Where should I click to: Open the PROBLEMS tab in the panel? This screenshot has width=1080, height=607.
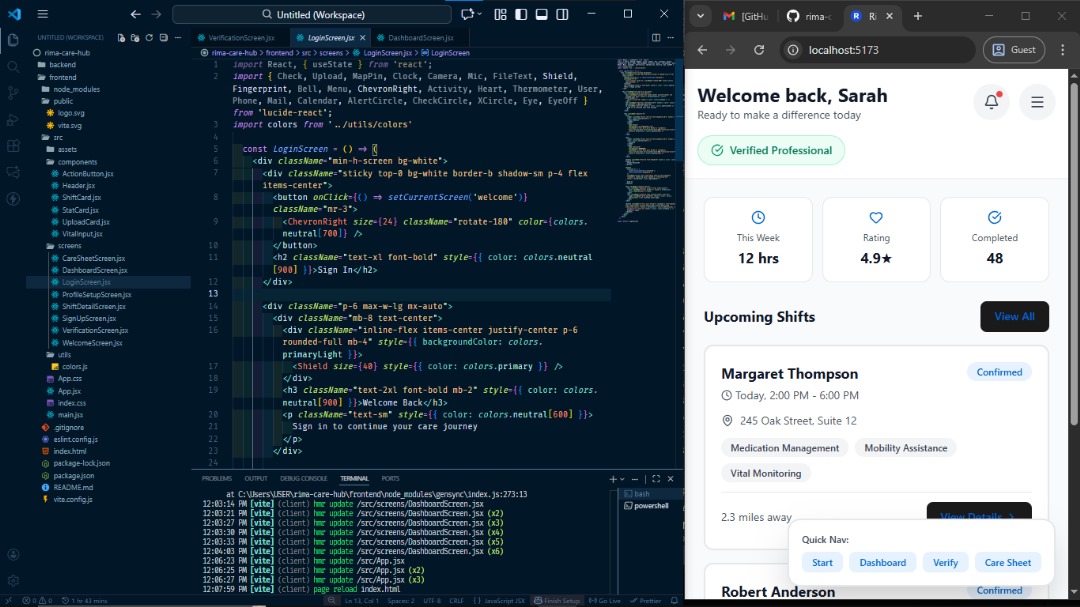[x=216, y=478]
